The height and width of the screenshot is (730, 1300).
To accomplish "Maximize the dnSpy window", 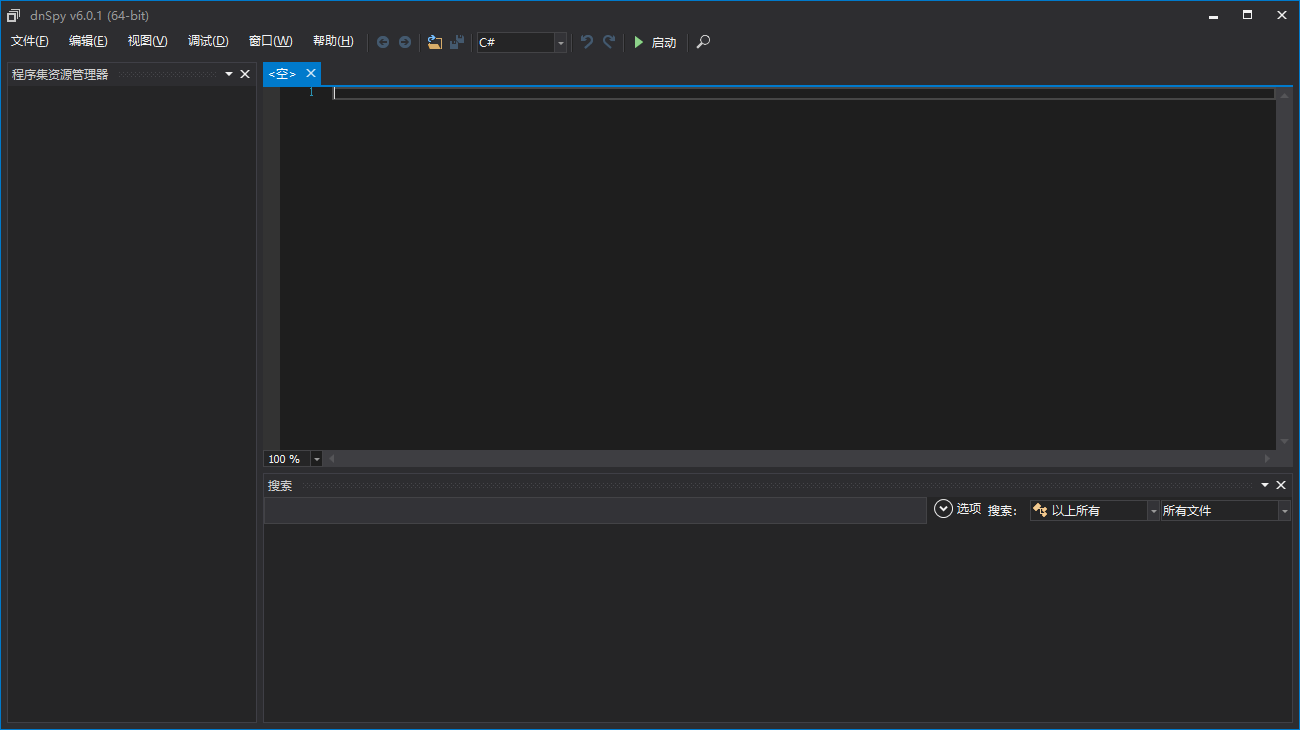I will click(x=1247, y=15).
